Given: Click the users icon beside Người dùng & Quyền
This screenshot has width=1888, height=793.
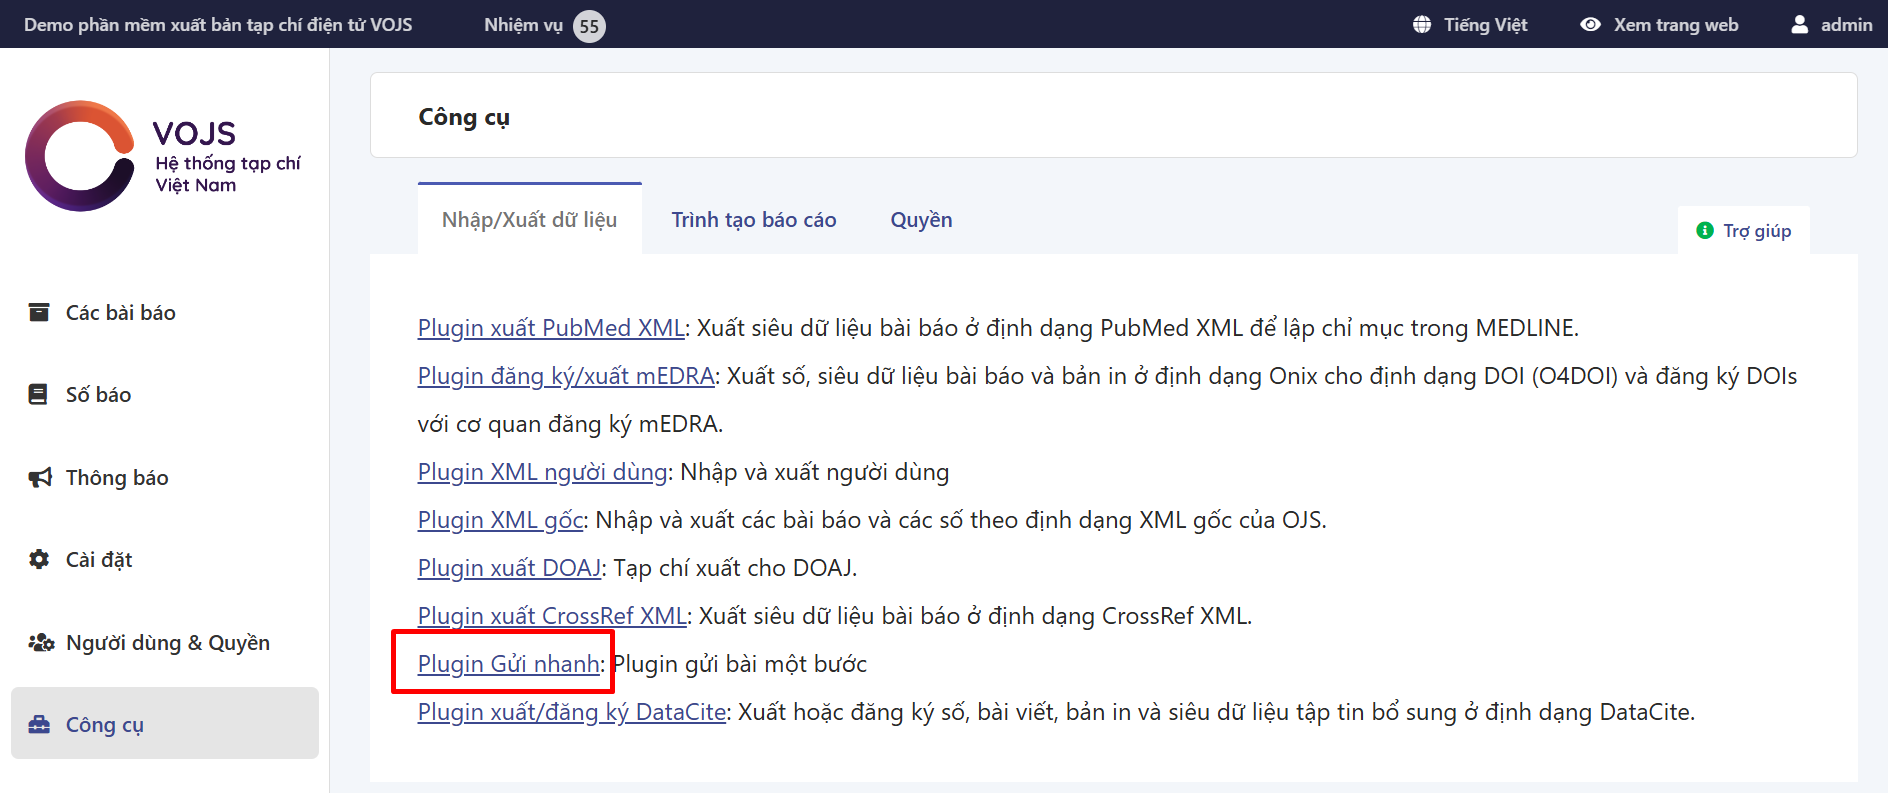Looking at the screenshot, I should point(41,642).
